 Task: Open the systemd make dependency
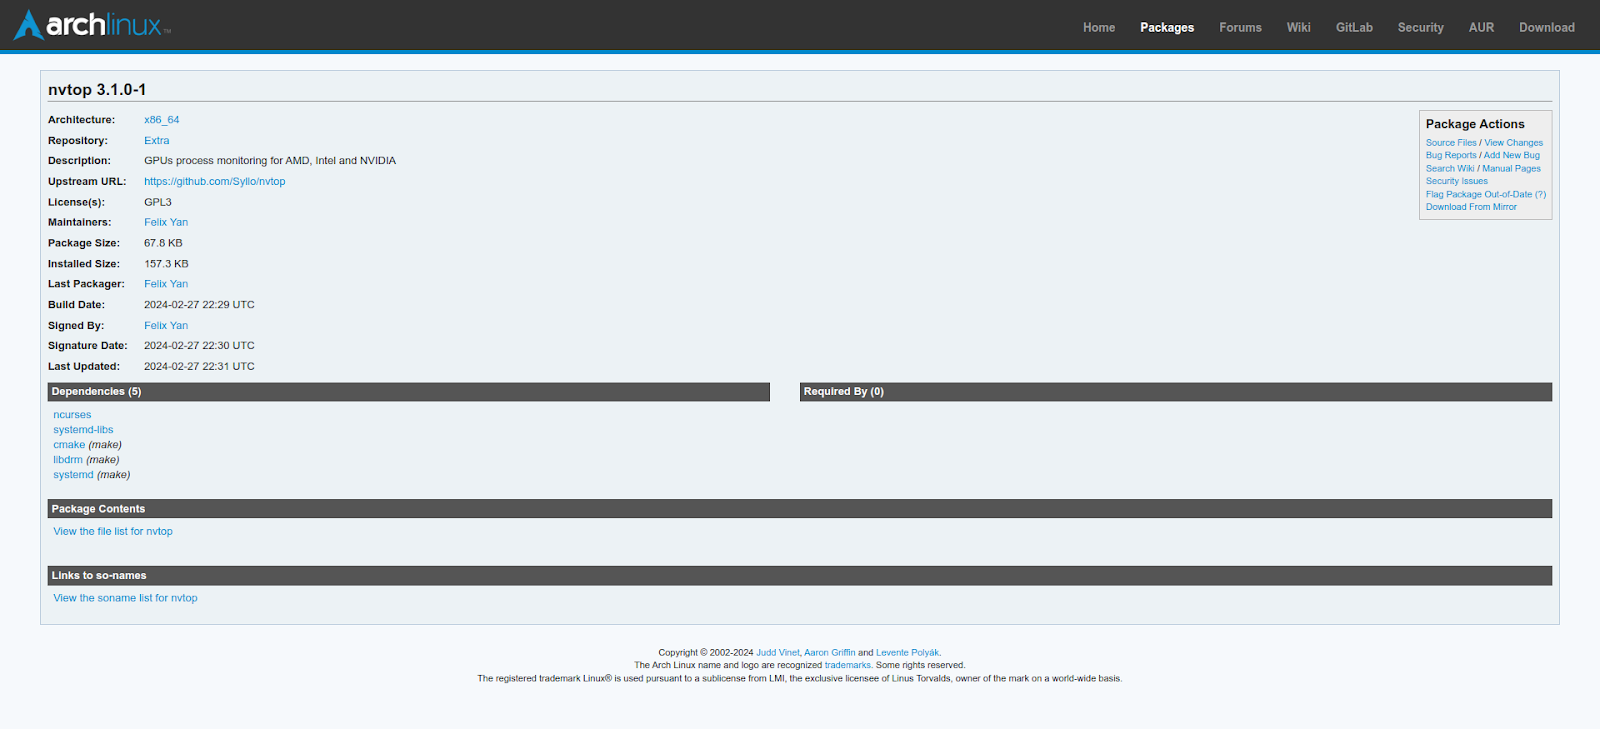[x=73, y=475]
